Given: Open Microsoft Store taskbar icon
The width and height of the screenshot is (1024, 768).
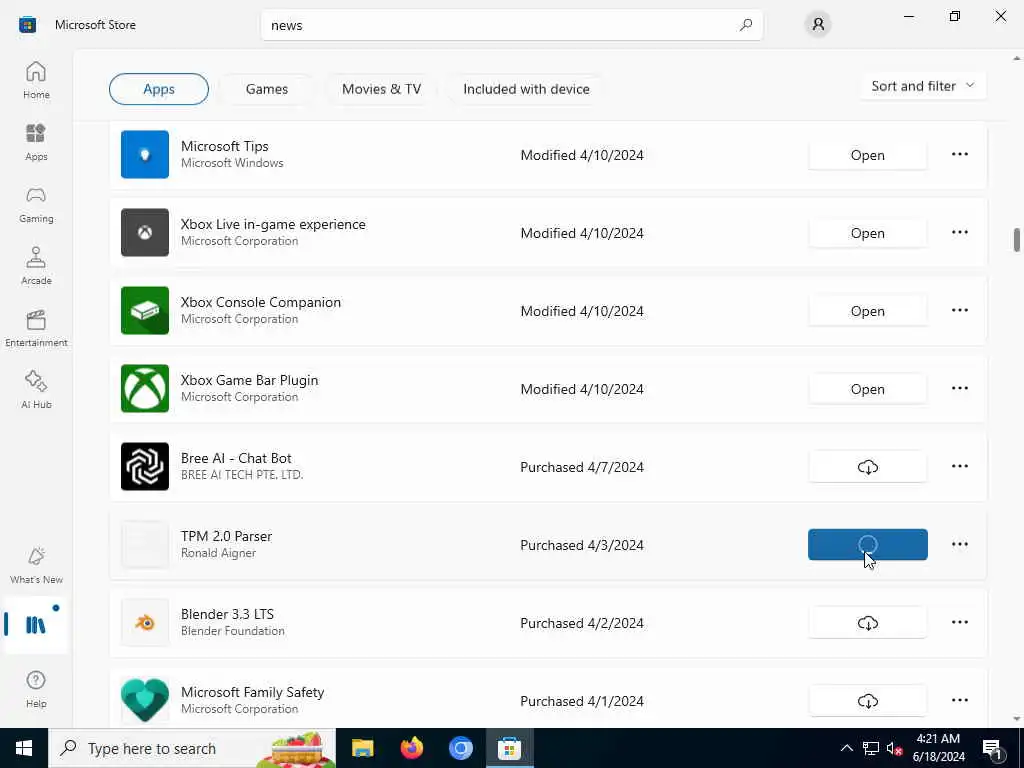Looking at the screenshot, I should [x=509, y=748].
